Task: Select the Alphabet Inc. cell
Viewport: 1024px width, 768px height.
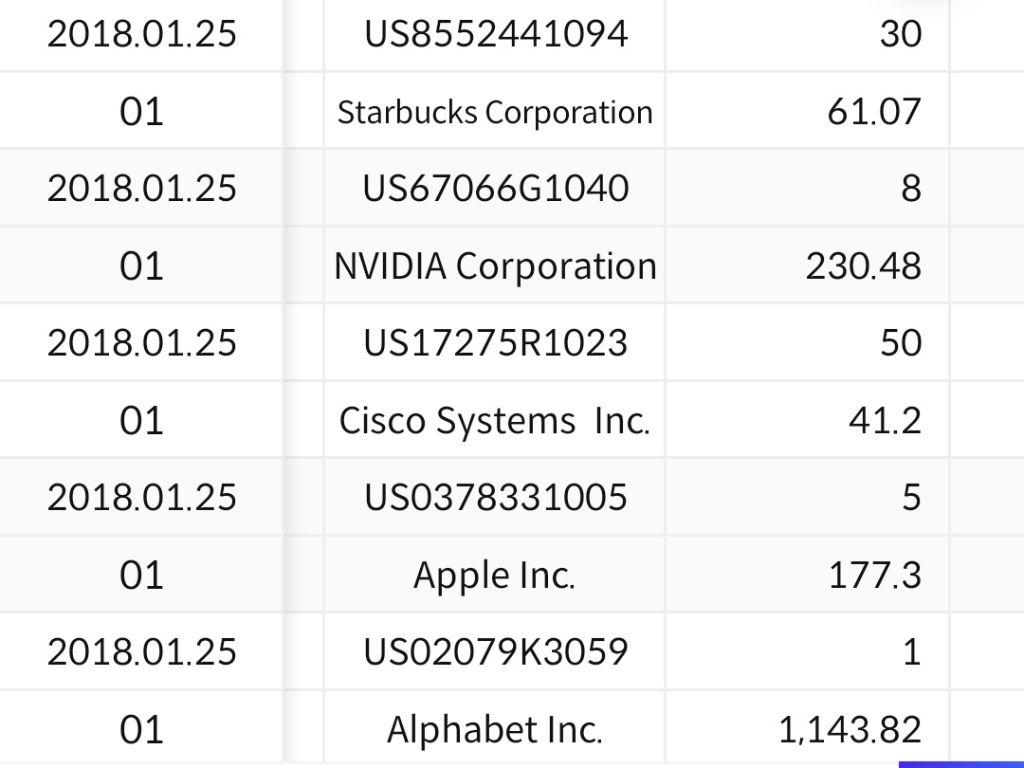Action: pos(495,730)
